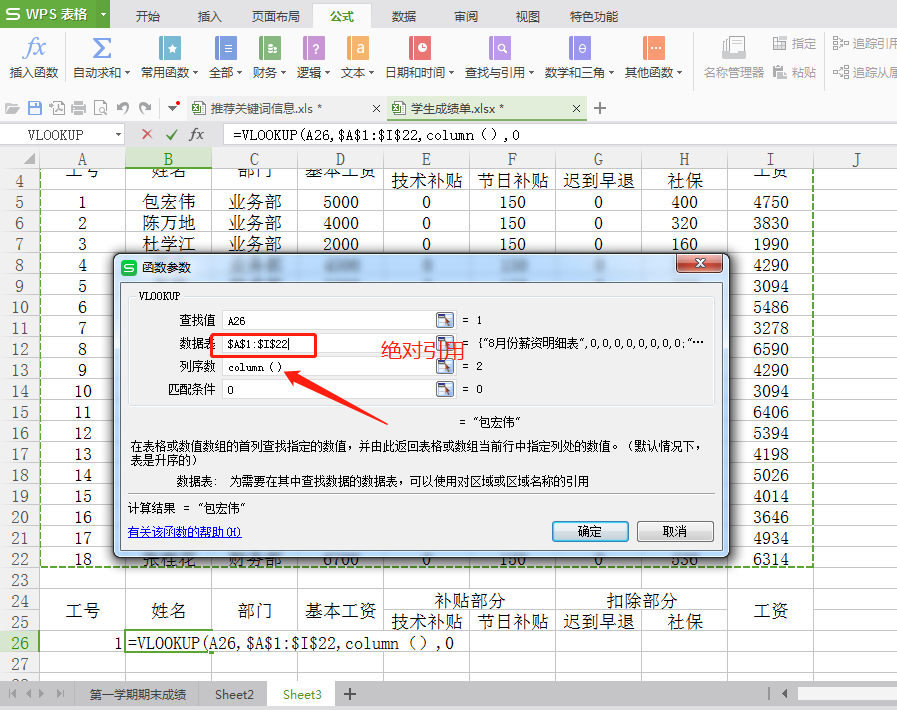This screenshot has width=897, height=710.
Task: Select row 23 header
Action: click(x=19, y=580)
